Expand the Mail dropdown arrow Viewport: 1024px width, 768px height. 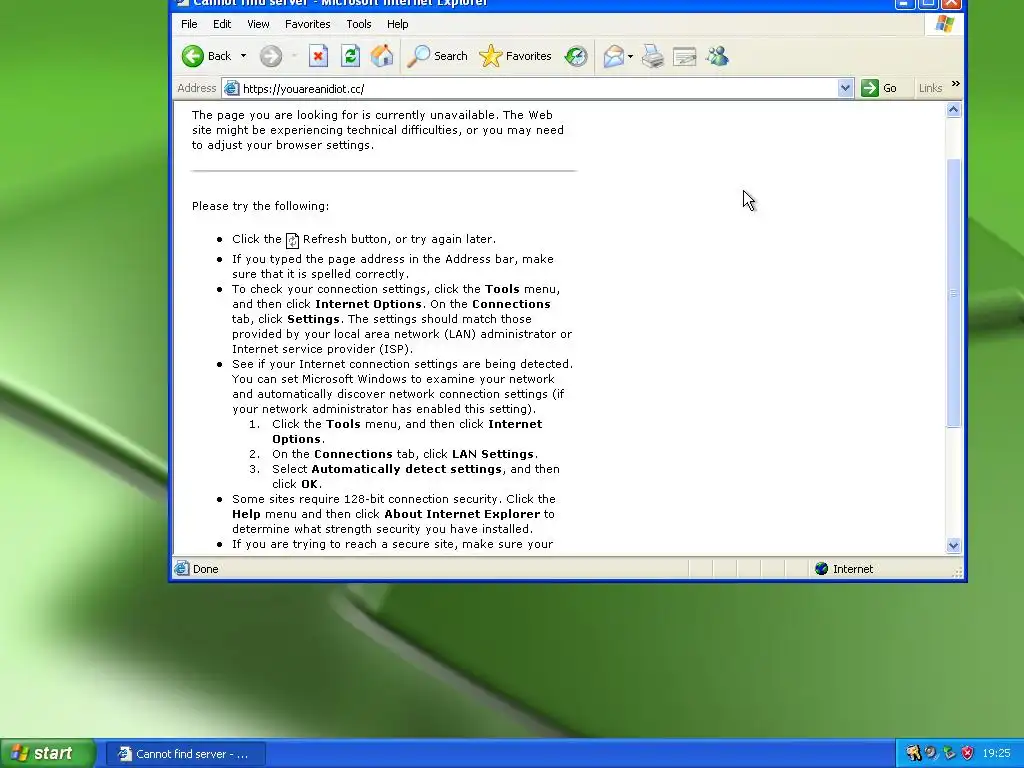tap(630, 56)
